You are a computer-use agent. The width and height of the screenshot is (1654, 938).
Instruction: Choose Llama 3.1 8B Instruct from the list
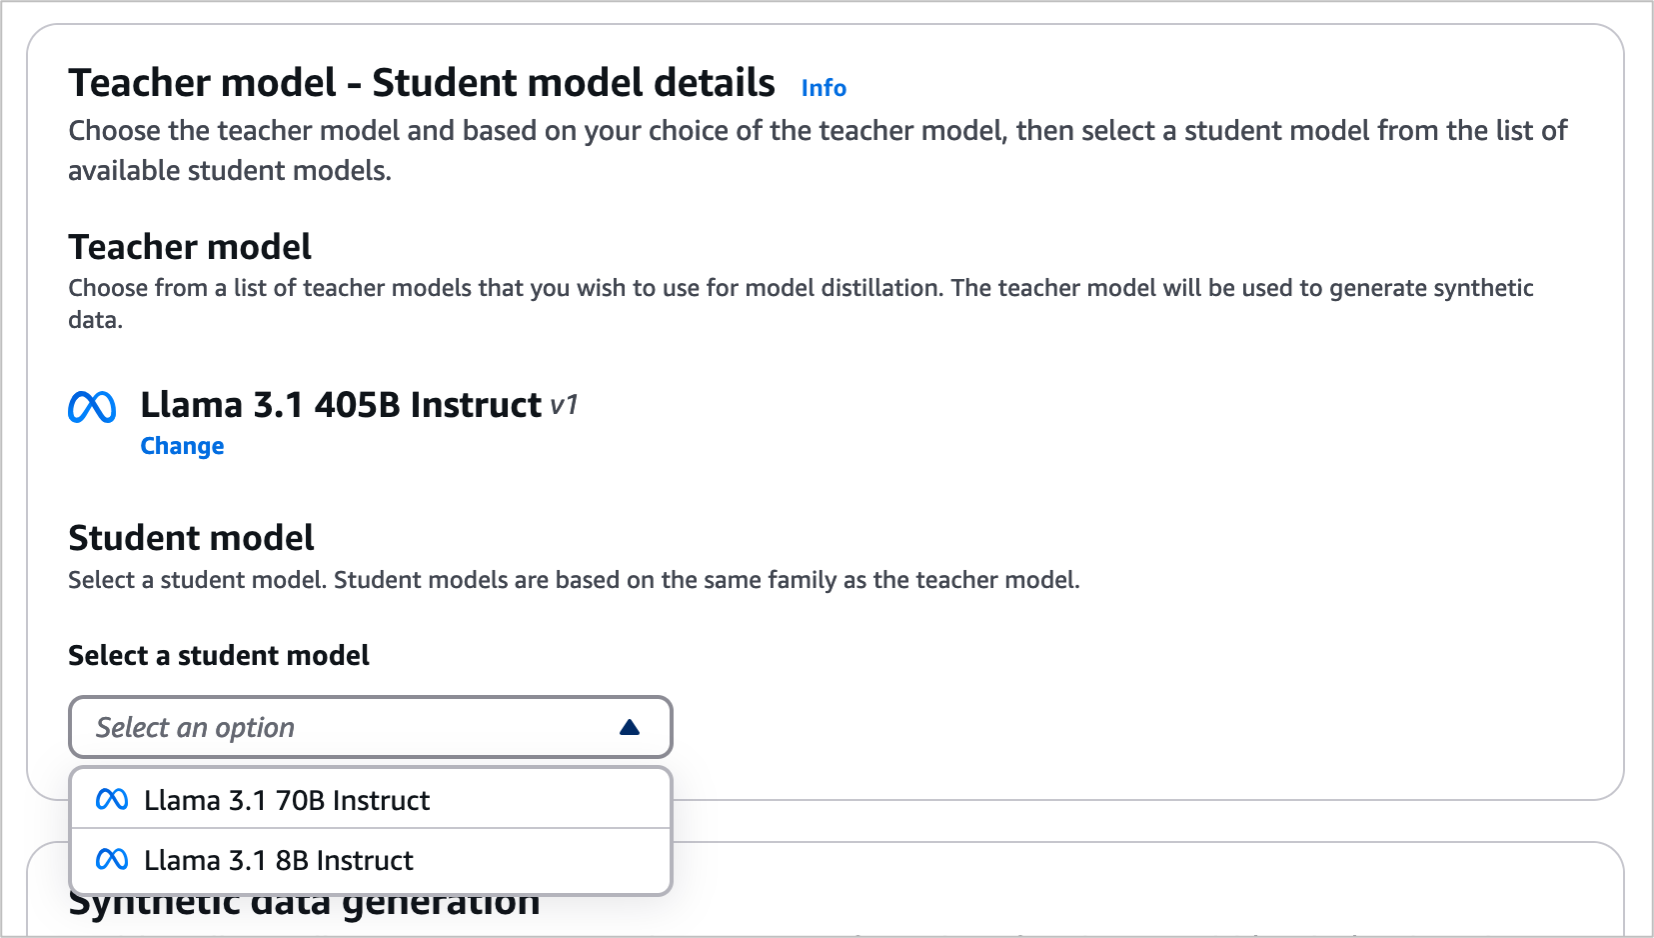tap(279, 860)
